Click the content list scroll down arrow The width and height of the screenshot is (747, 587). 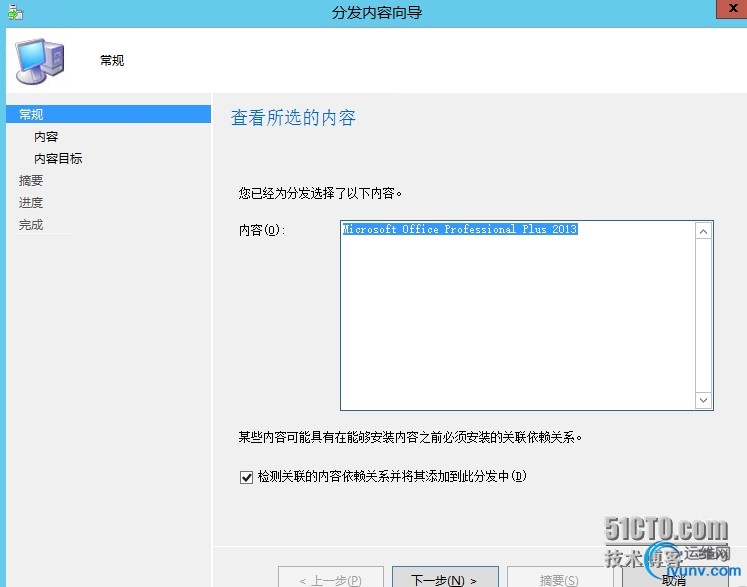pos(704,400)
